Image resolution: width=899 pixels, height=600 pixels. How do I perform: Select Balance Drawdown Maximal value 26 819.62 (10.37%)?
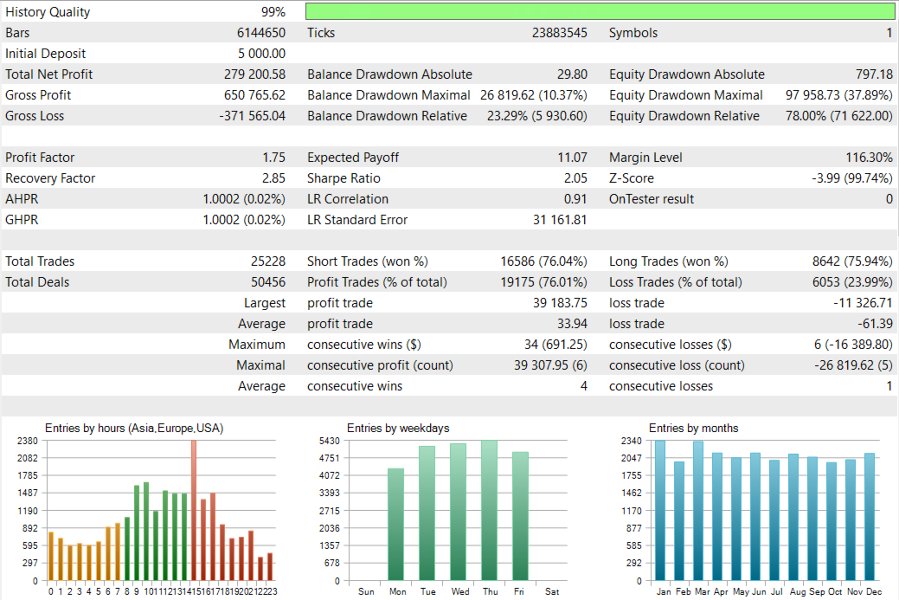[534, 95]
